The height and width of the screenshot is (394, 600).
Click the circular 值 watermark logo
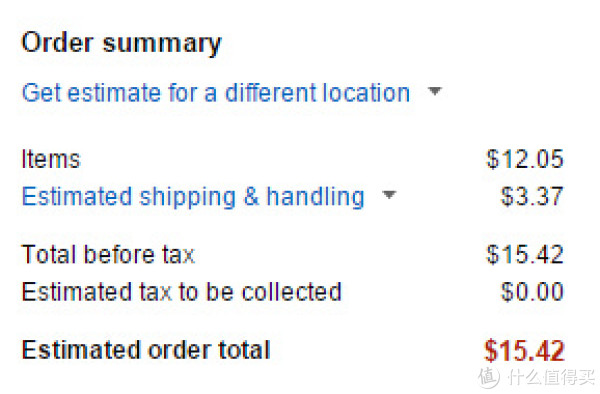coord(489,377)
